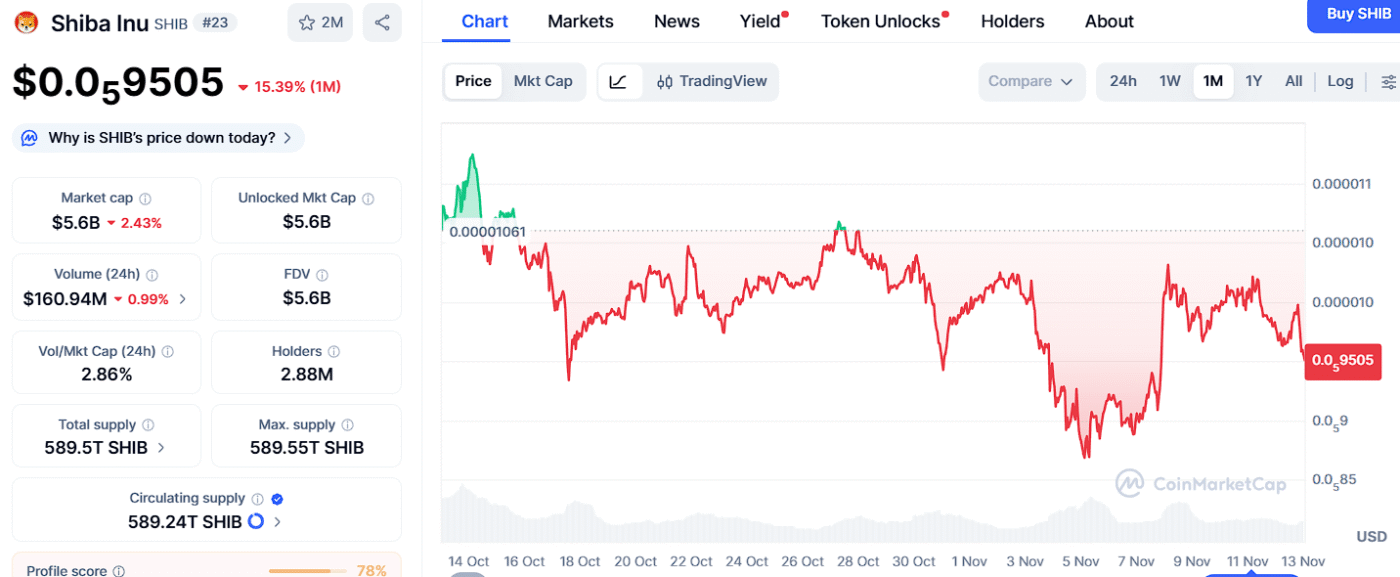Select the line chart icon
Image resolution: width=1400 pixels, height=577 pixels.
pos(619,82)
